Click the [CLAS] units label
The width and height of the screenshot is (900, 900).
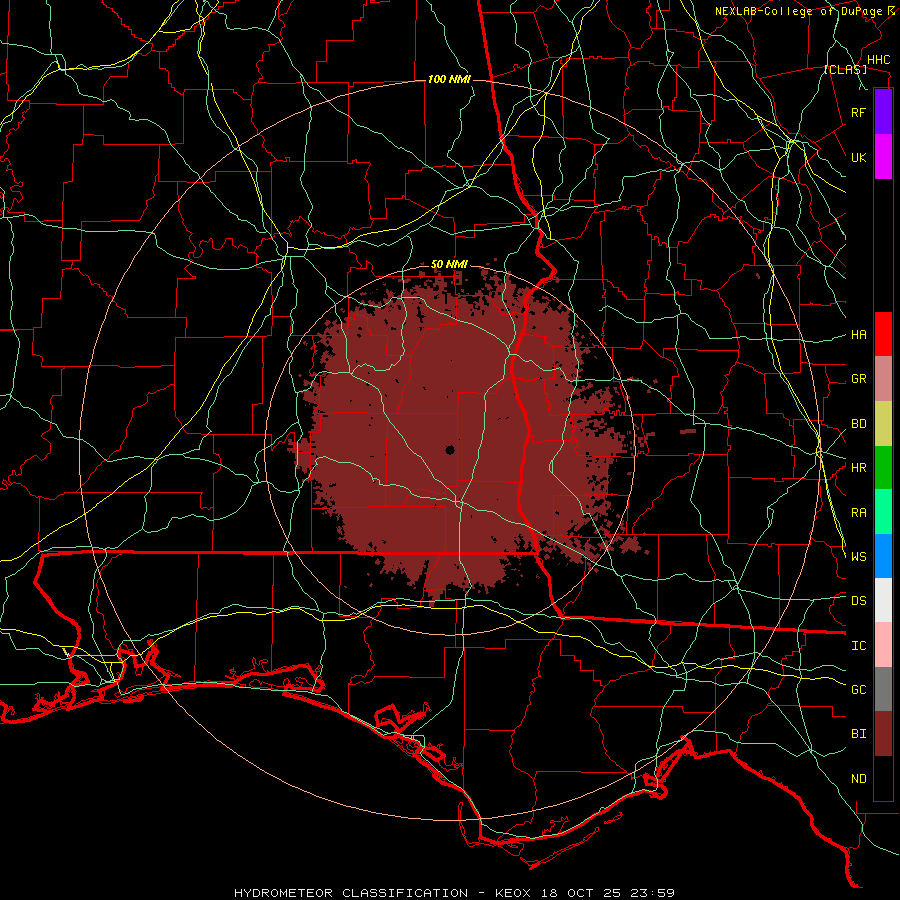pyautogui.click(x=845, y=70)
